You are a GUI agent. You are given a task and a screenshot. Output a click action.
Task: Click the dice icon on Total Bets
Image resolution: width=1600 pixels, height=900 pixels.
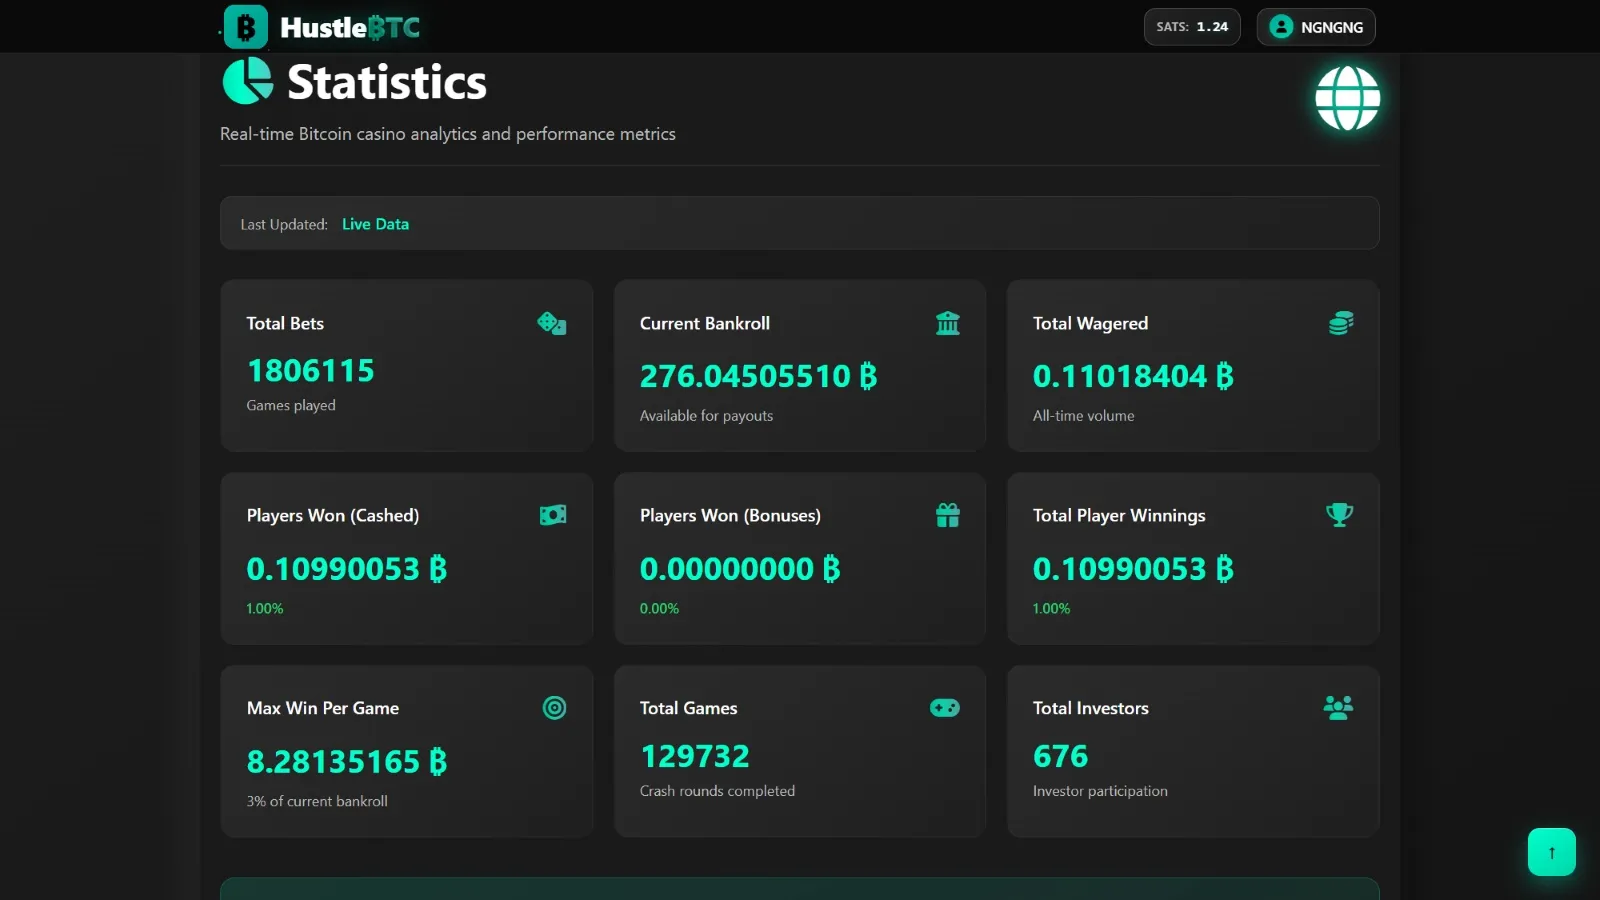click(552, 323)
